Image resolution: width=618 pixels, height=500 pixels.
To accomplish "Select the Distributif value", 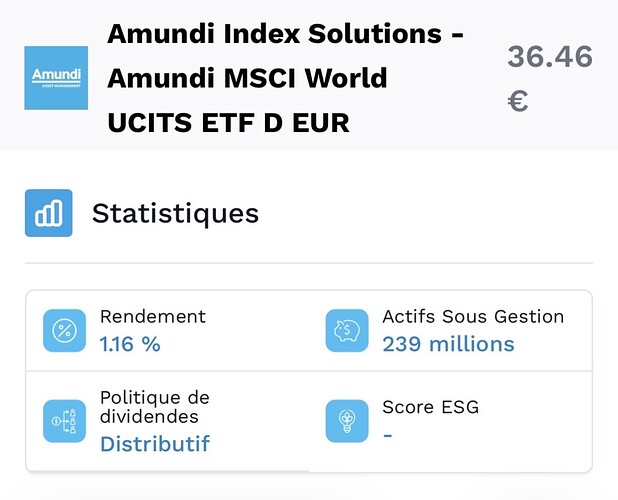I will (x=155, y=443).
